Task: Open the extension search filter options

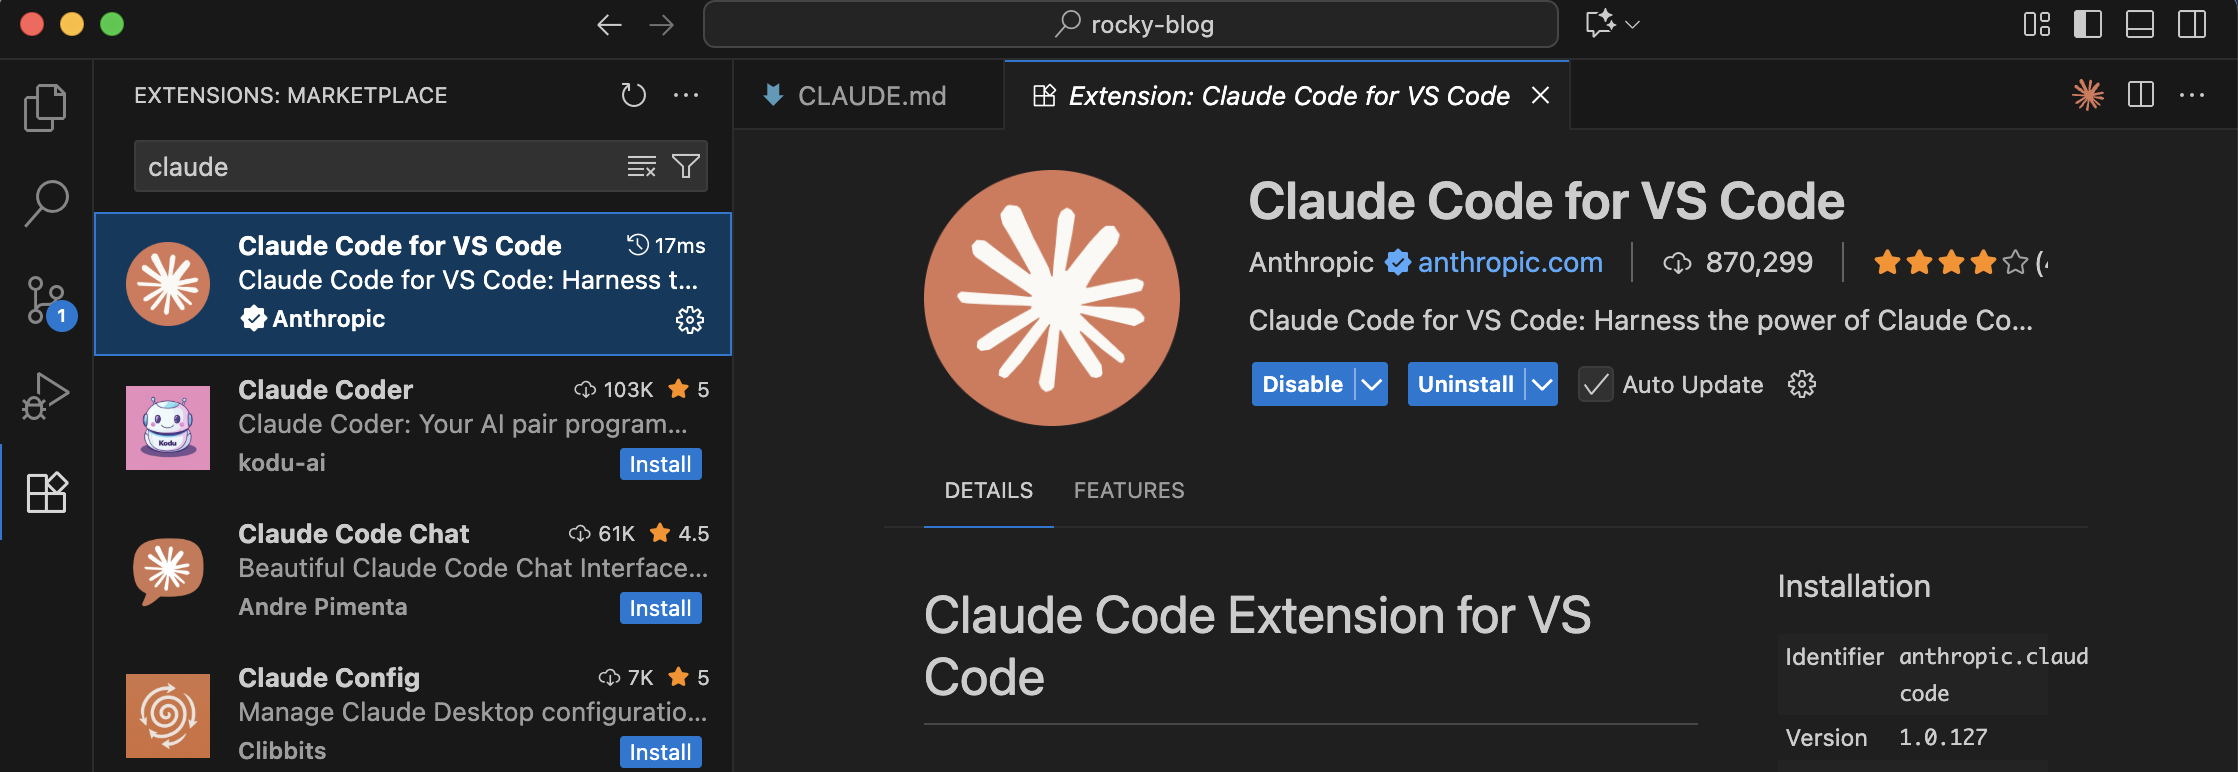Action: pyautogui.click(x=686, y=166)
